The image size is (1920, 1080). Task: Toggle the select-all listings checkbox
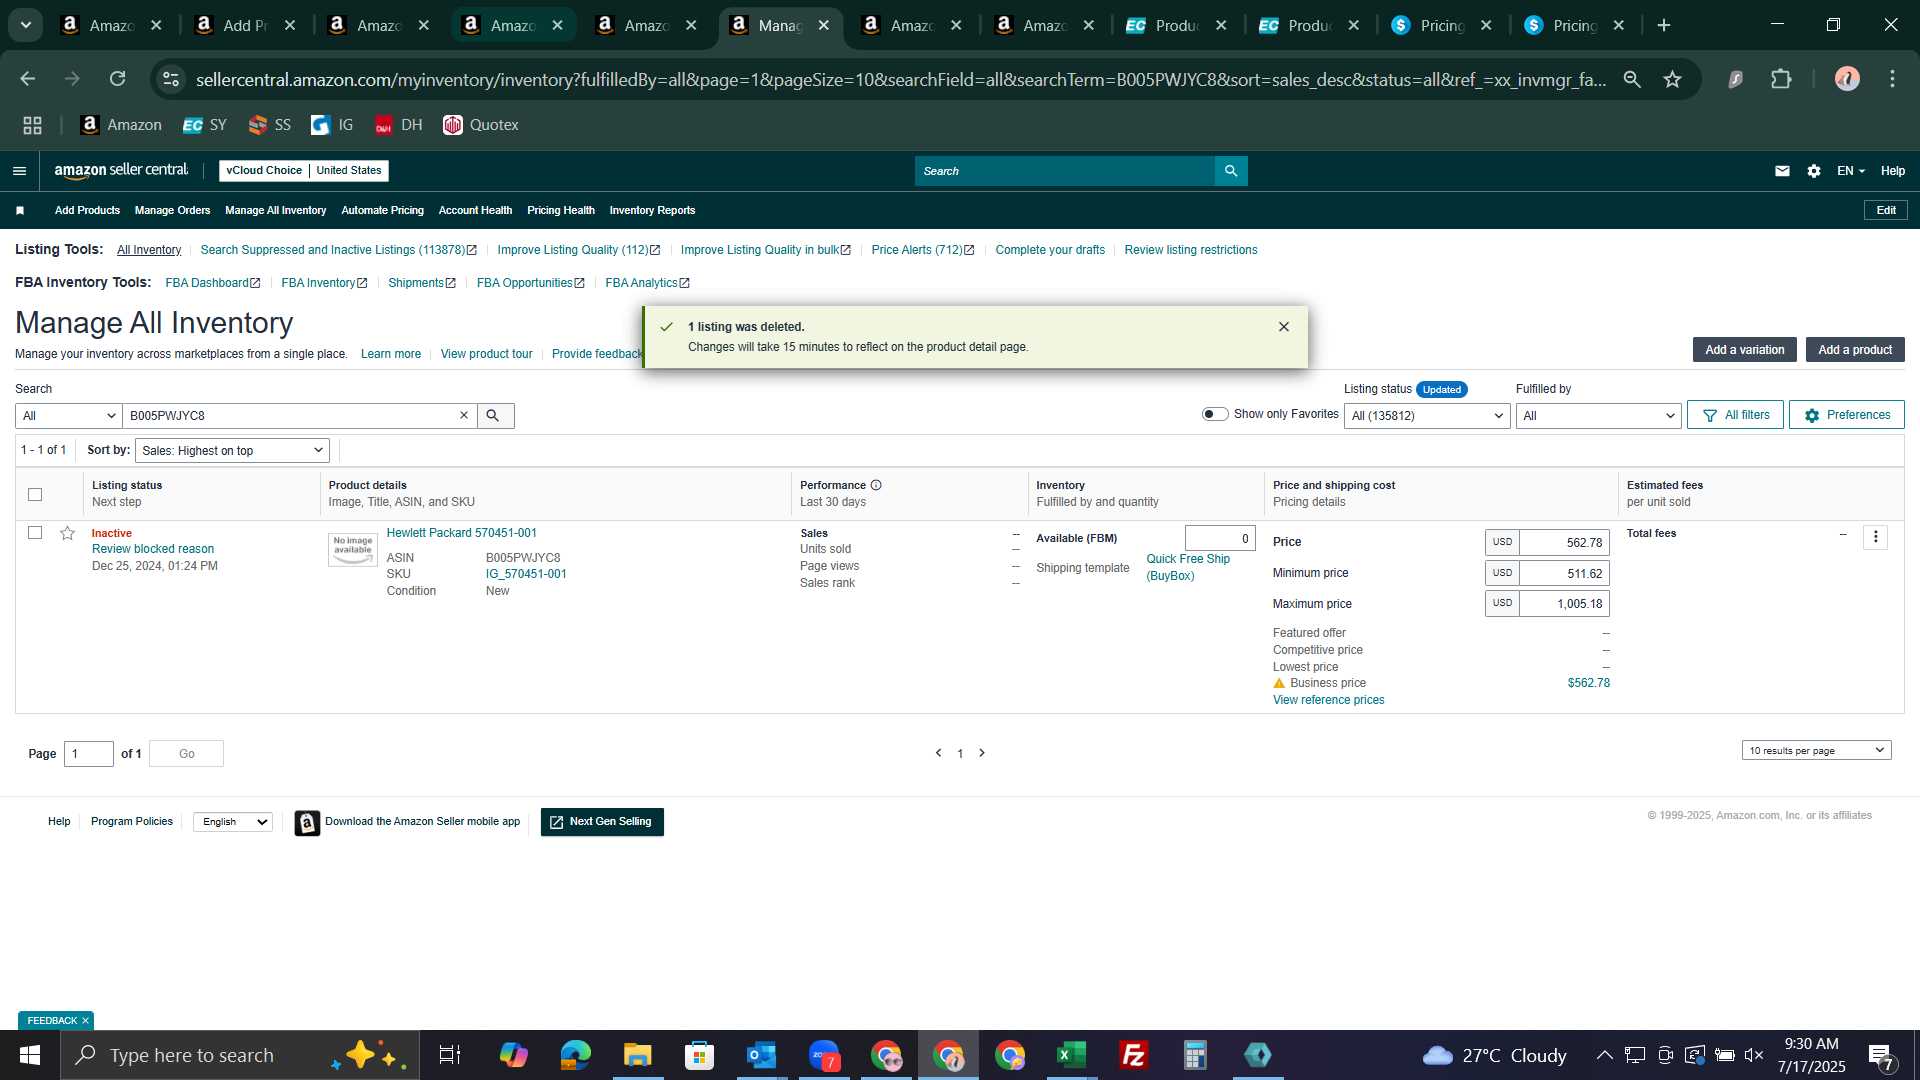(x=35, y=494)
